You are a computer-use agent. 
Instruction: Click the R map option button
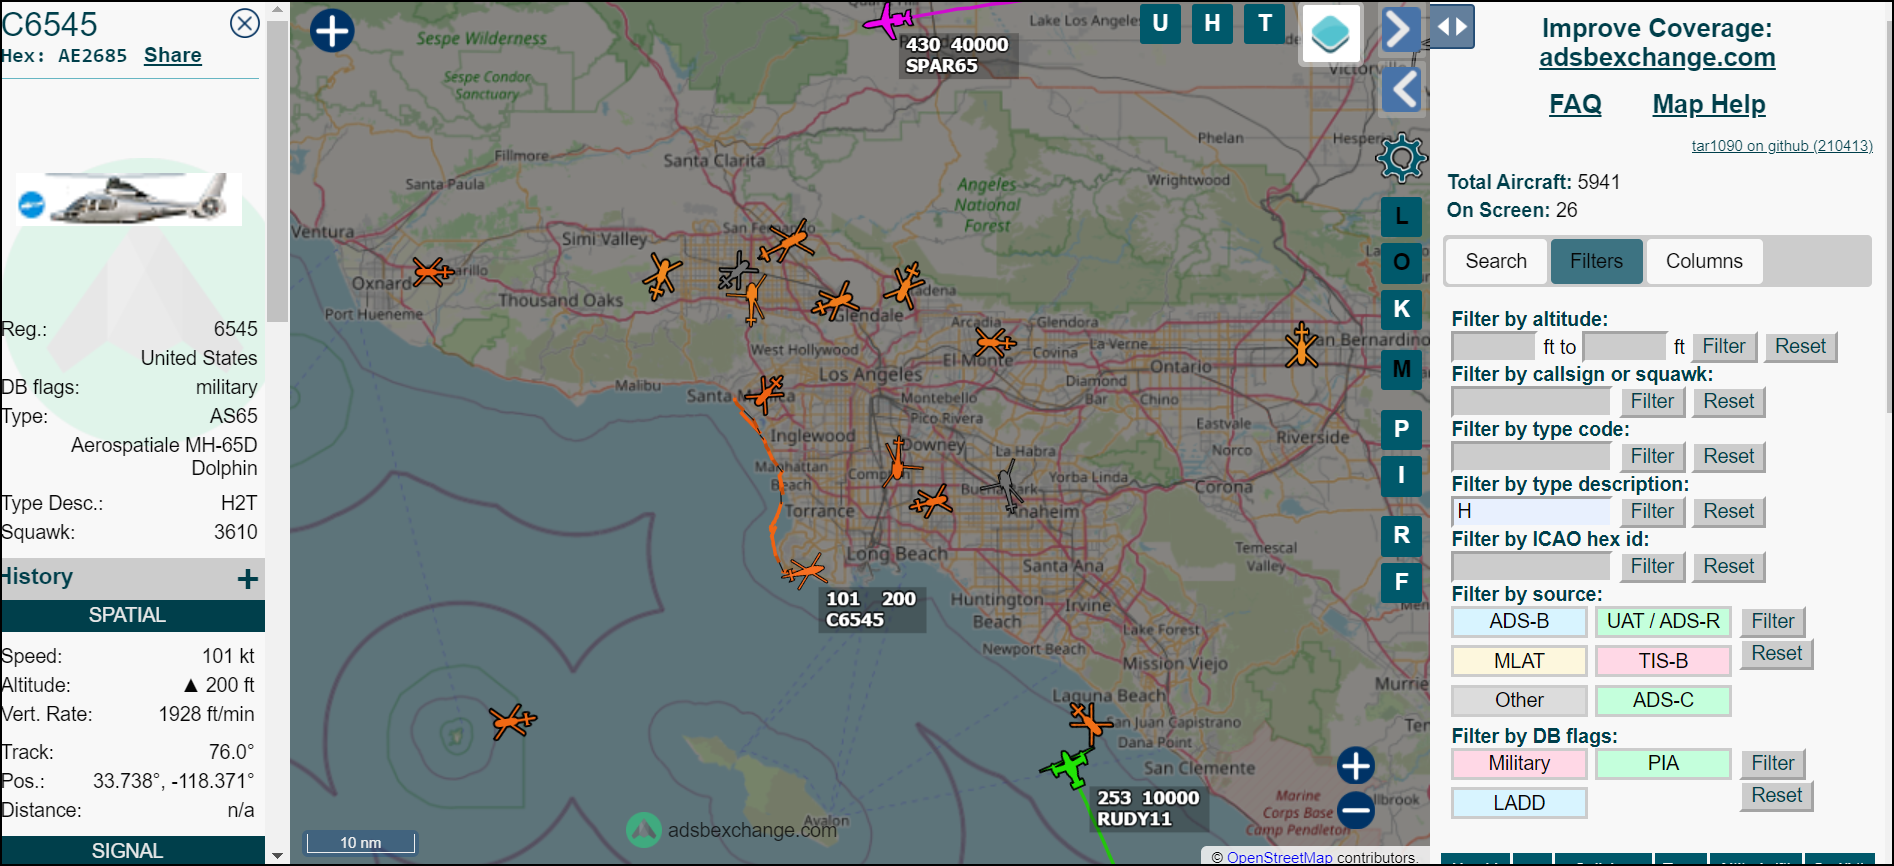click(1402, 535)
